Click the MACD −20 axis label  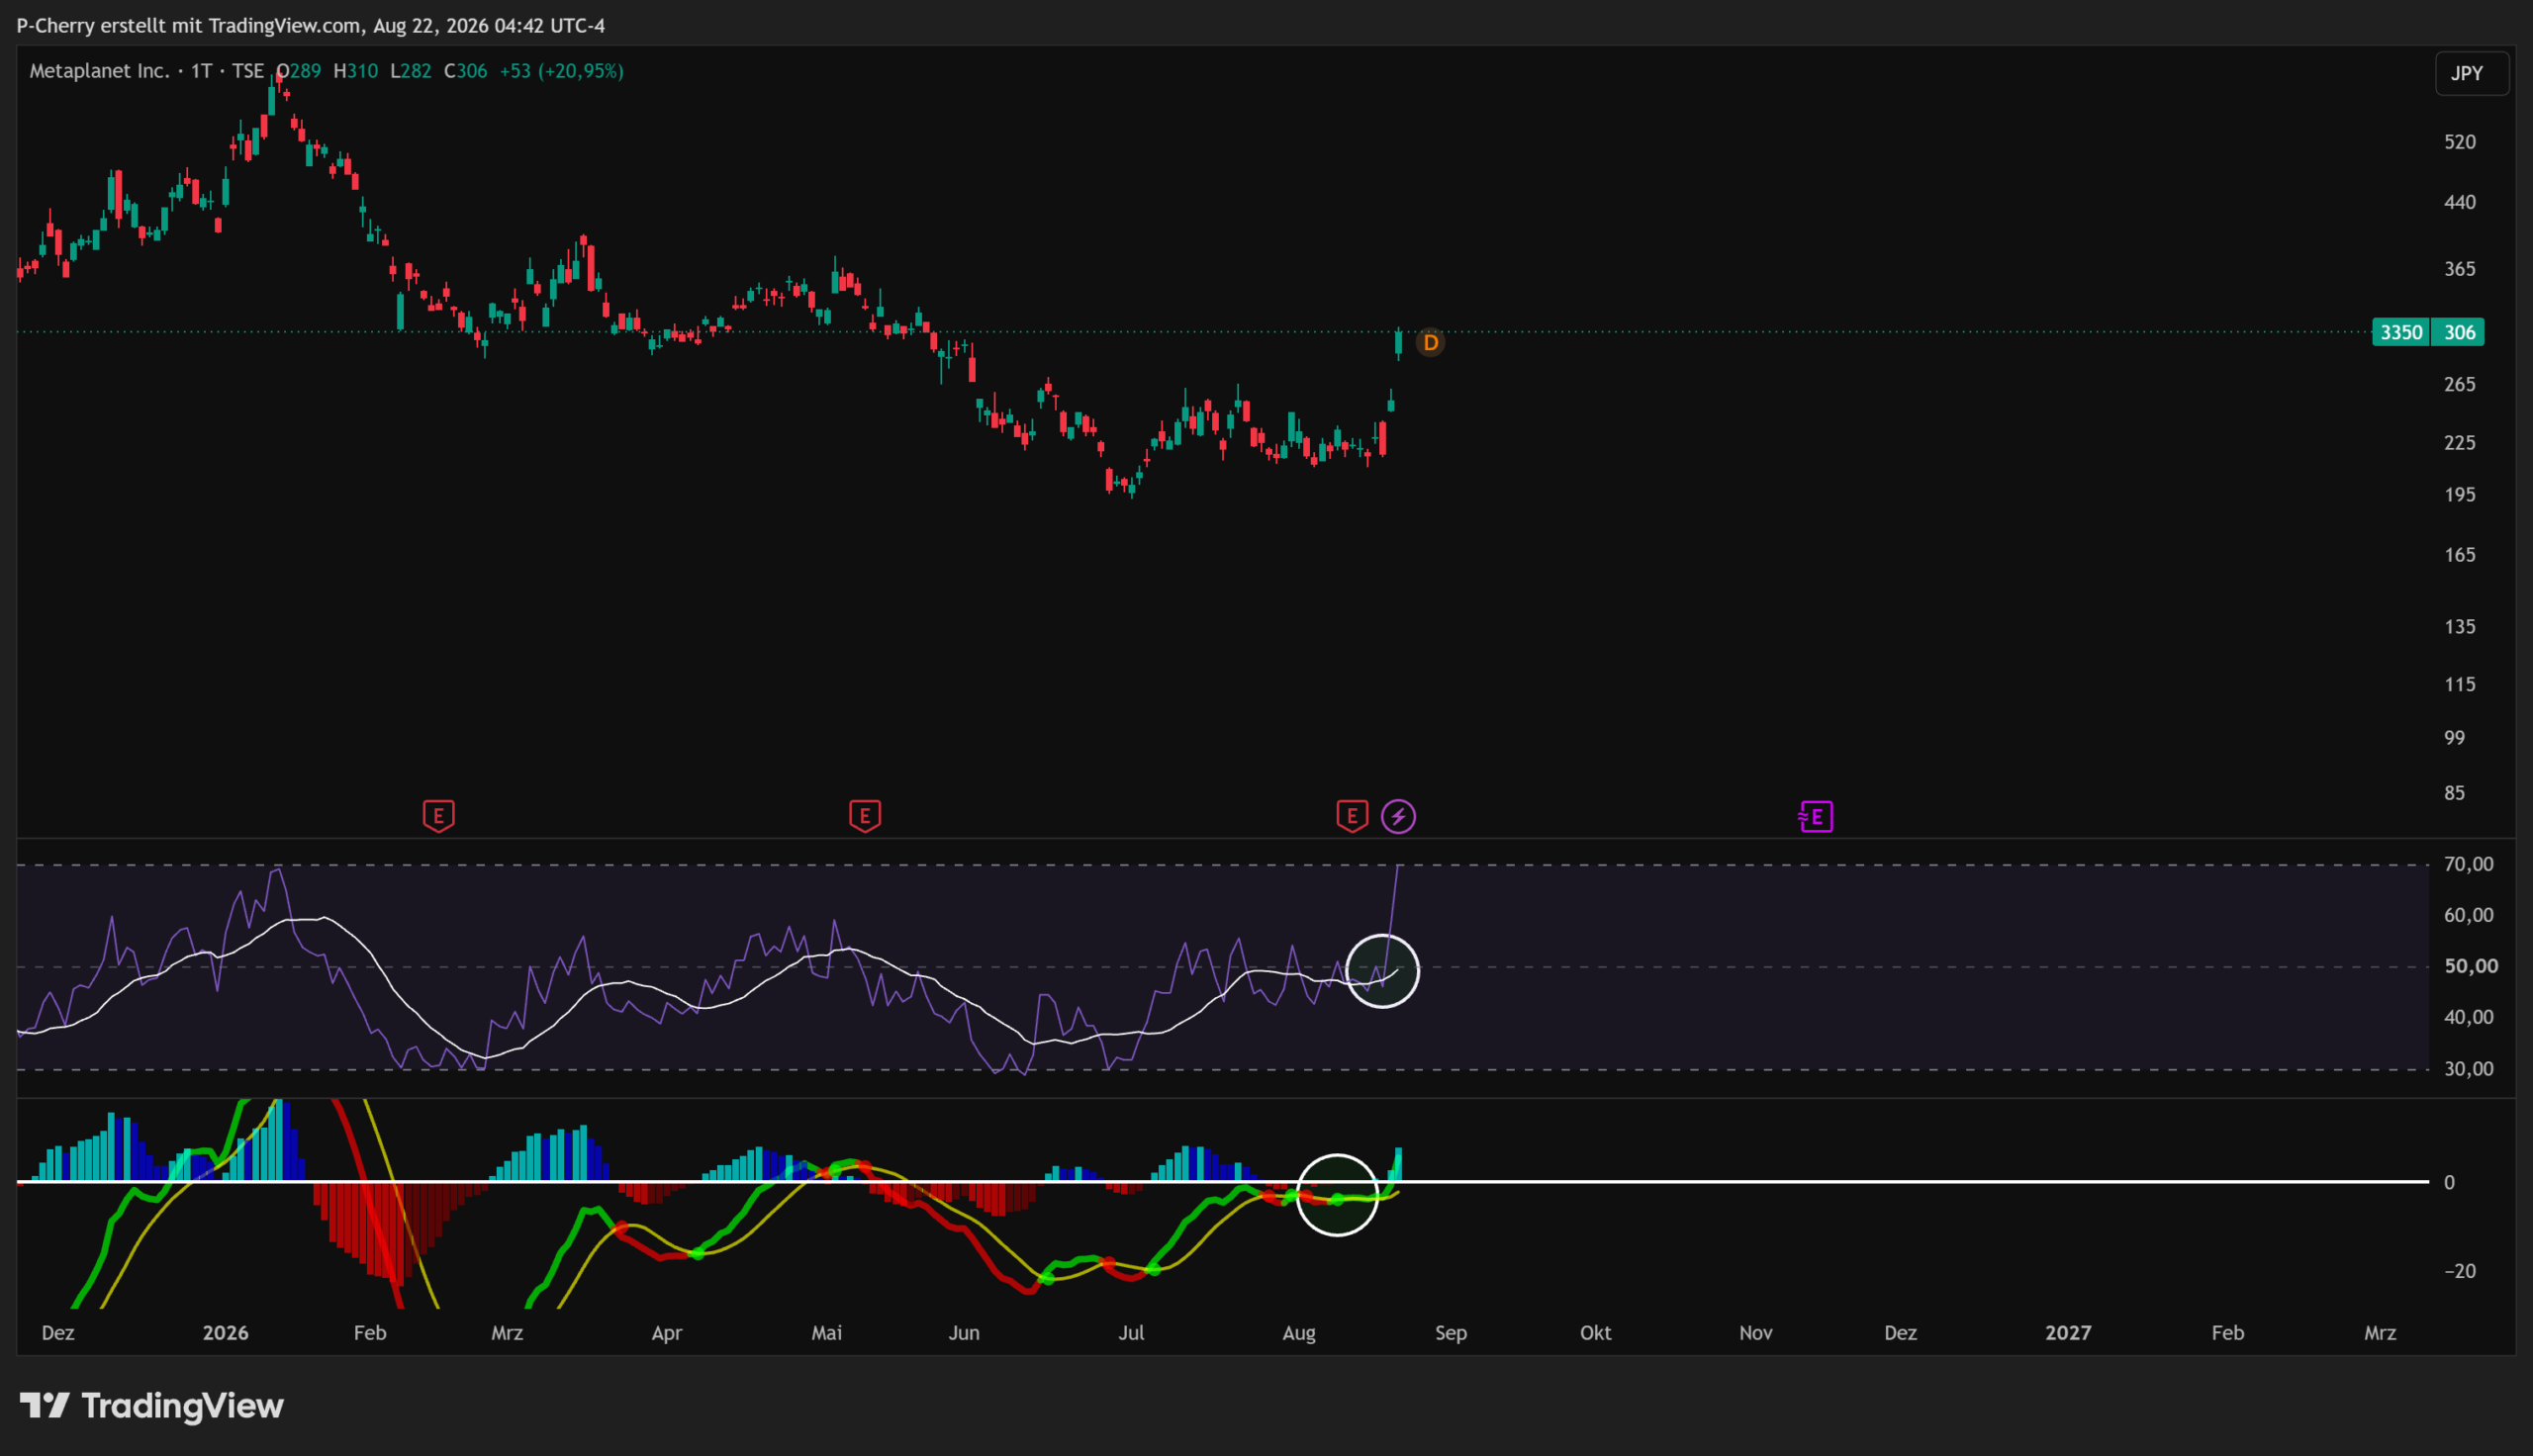(x=2460, y=1271)
